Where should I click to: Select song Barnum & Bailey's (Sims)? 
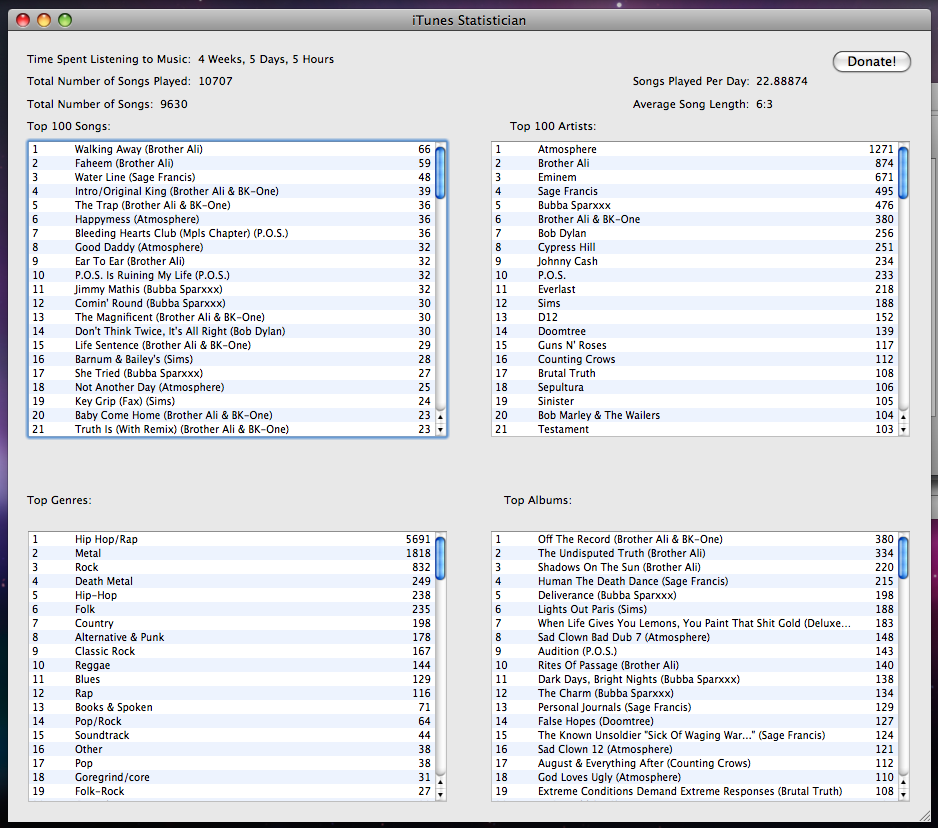pos(232,359)
